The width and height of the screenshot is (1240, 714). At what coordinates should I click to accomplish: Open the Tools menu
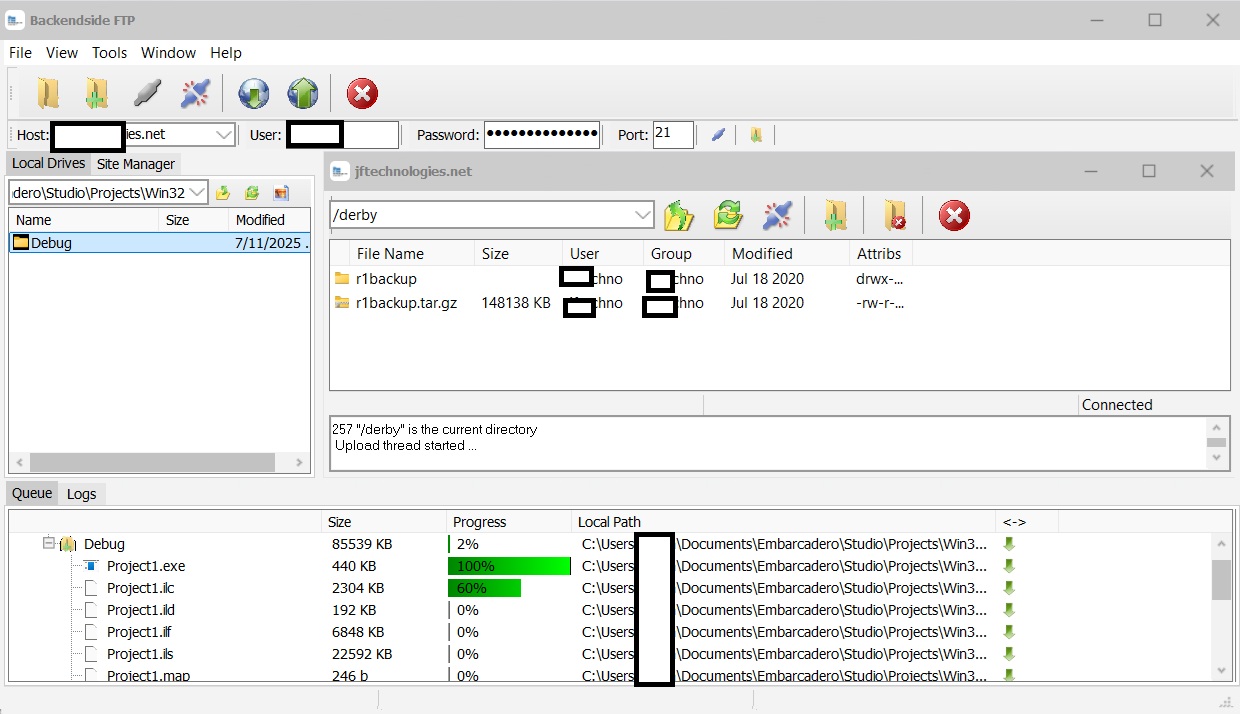click(109, 52)
